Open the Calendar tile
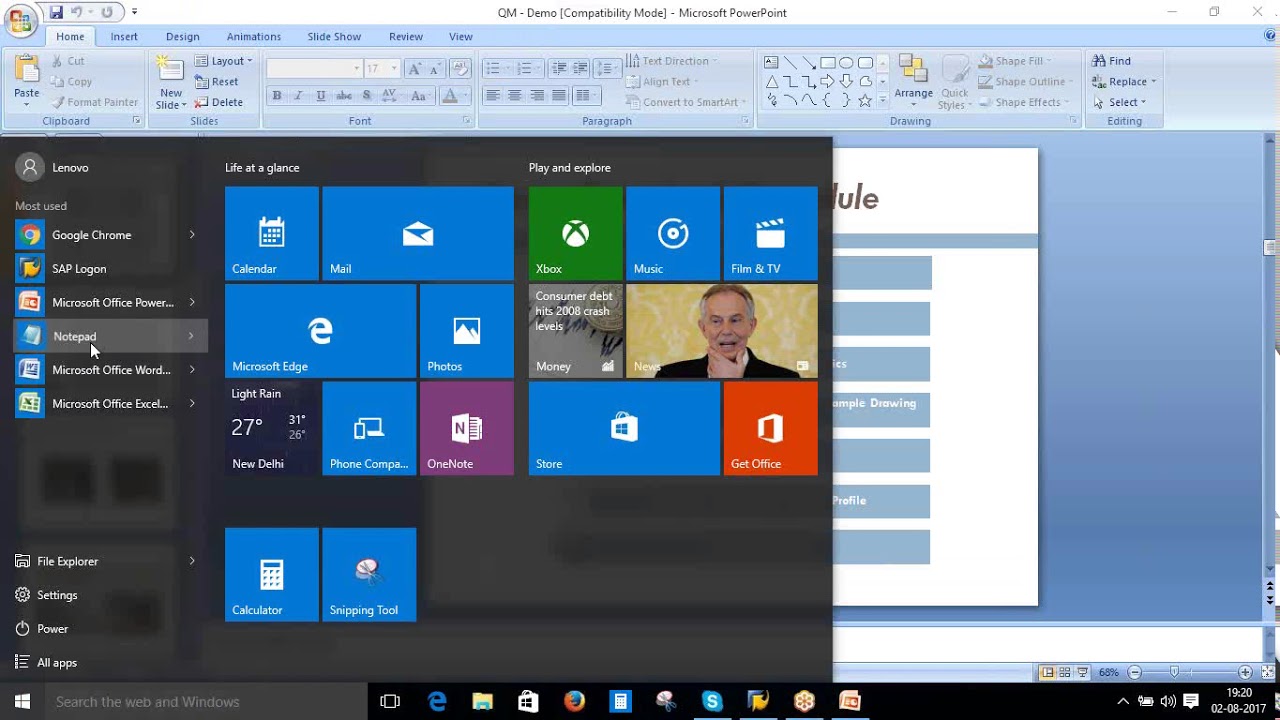This screenshot has height=720, width=1280. click(x=272, y=233)
